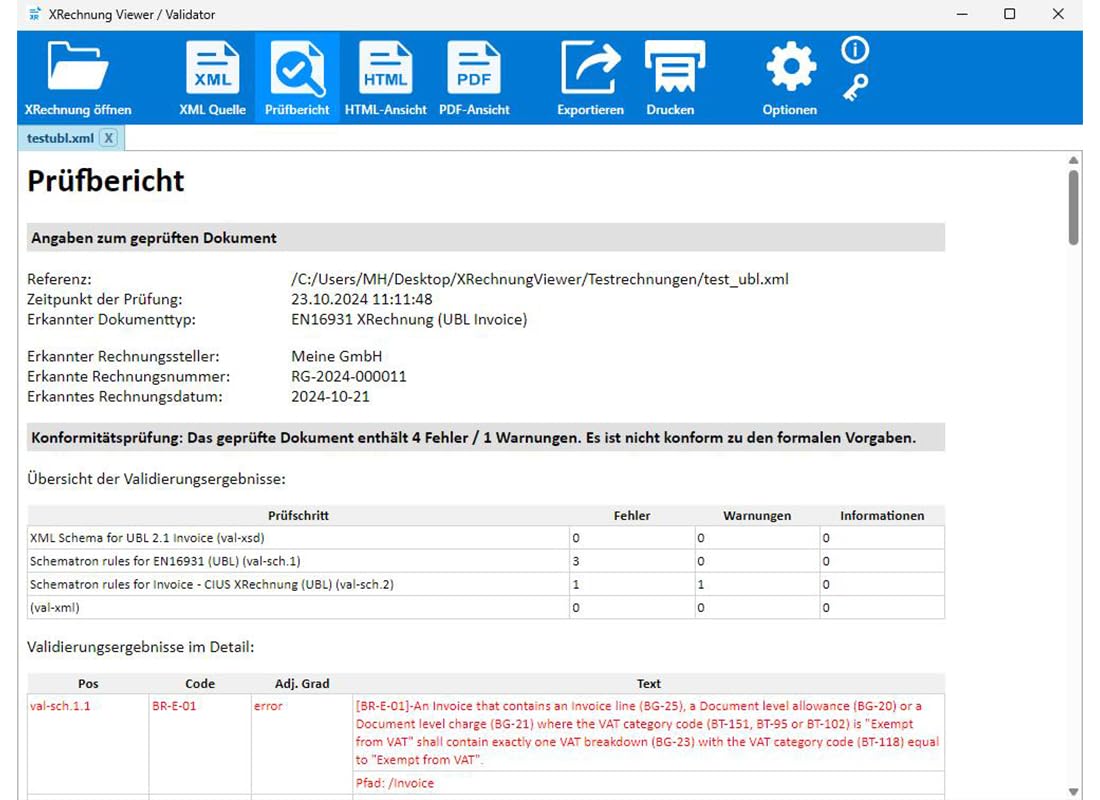Click the invoice issuer Meine GmbH
This screenshot has width=1100, height=800.
tap(337, 356)
